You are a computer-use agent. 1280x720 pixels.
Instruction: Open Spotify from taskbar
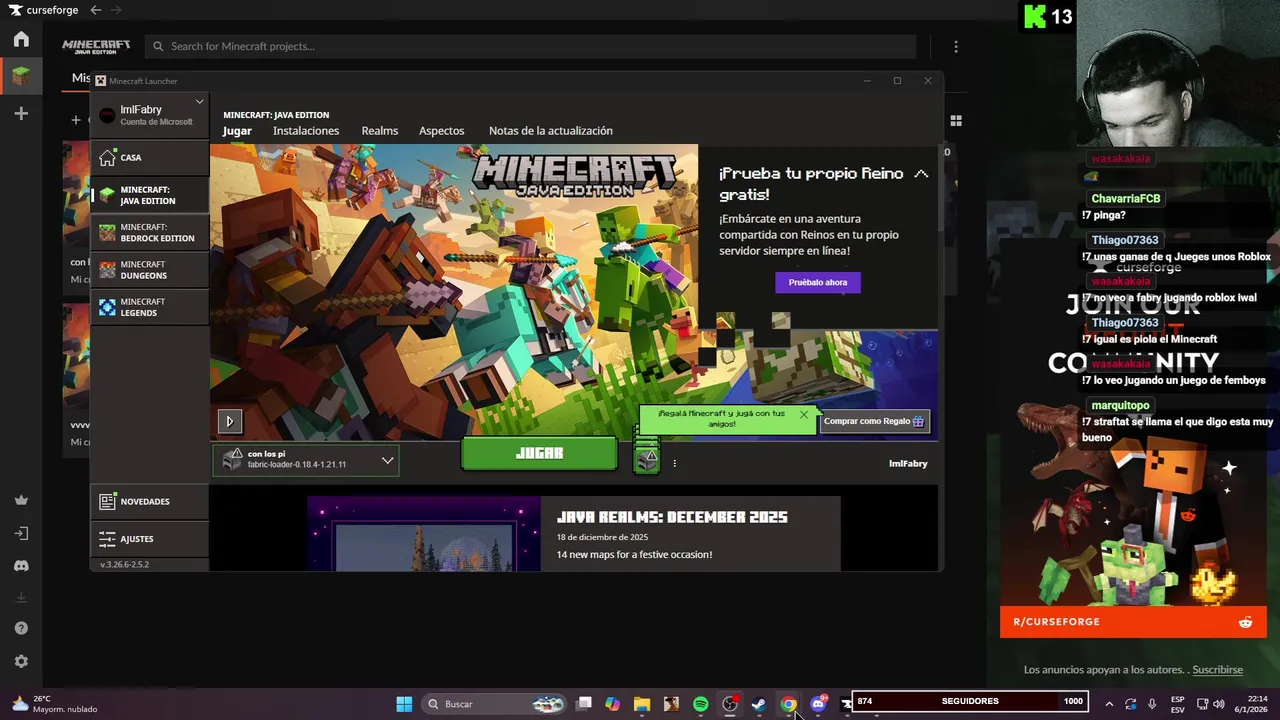coord(701,704)
